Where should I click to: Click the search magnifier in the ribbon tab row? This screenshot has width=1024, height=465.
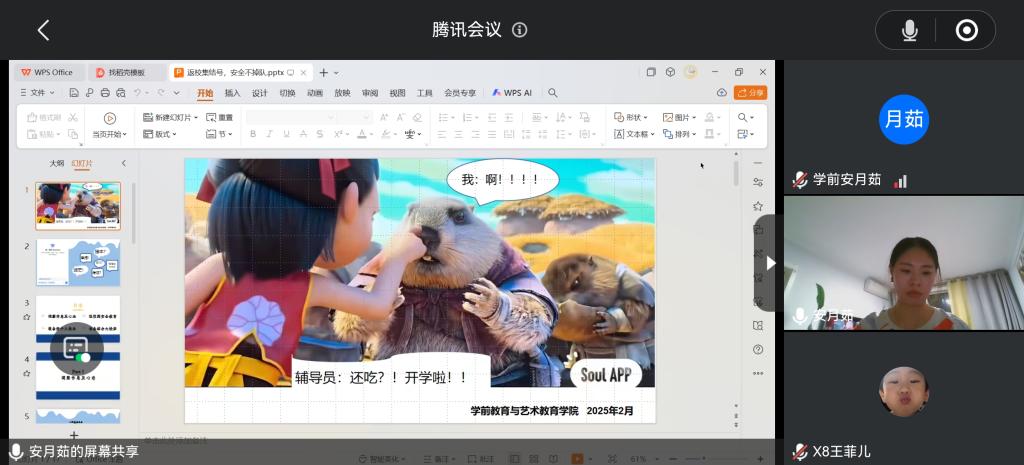[x=552, y=93]
